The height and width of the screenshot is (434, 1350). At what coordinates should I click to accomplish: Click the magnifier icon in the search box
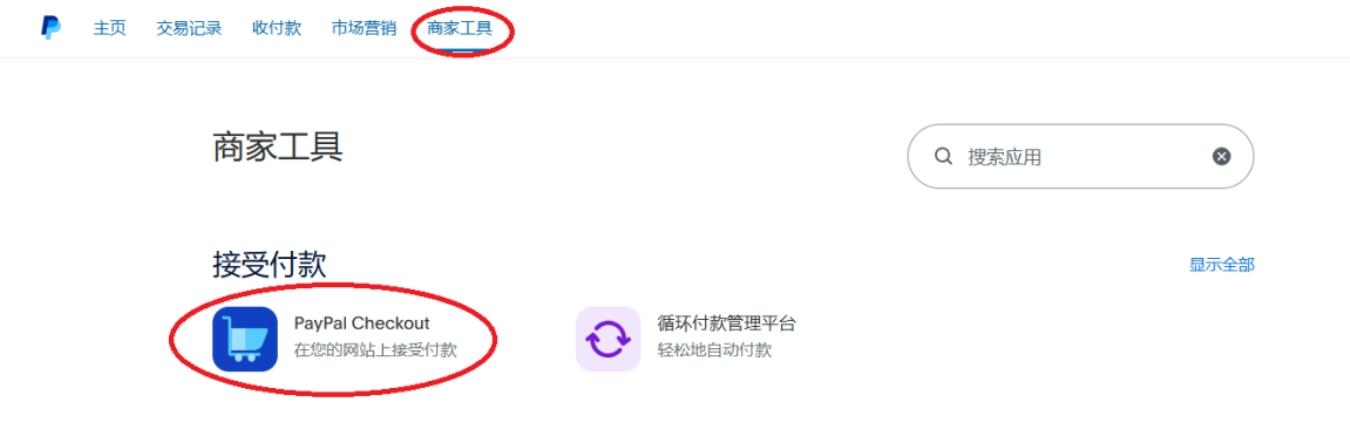pyautogui.click(x=943, y=157)
